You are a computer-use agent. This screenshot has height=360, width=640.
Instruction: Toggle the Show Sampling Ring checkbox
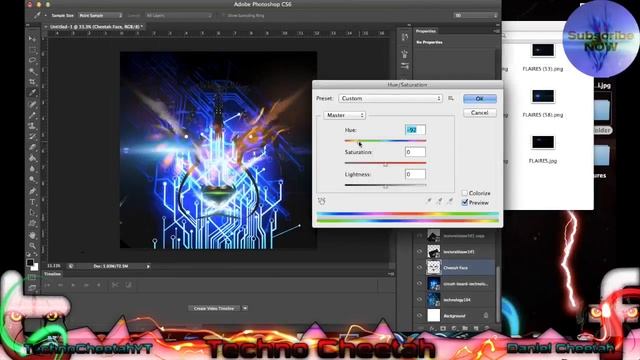click(x=223, y=16)
